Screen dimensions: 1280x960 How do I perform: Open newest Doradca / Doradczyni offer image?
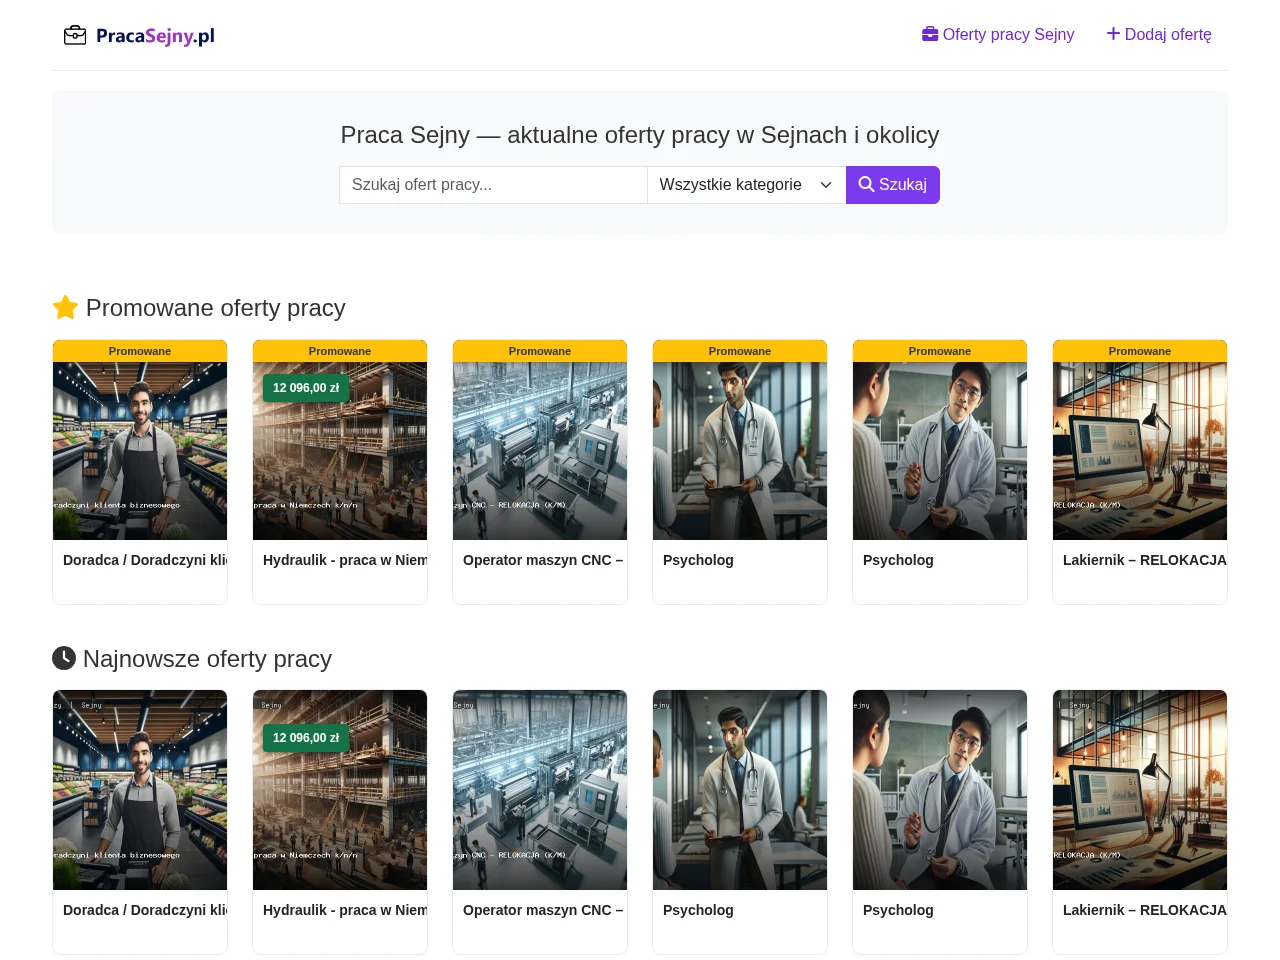[x=140, y=790]
